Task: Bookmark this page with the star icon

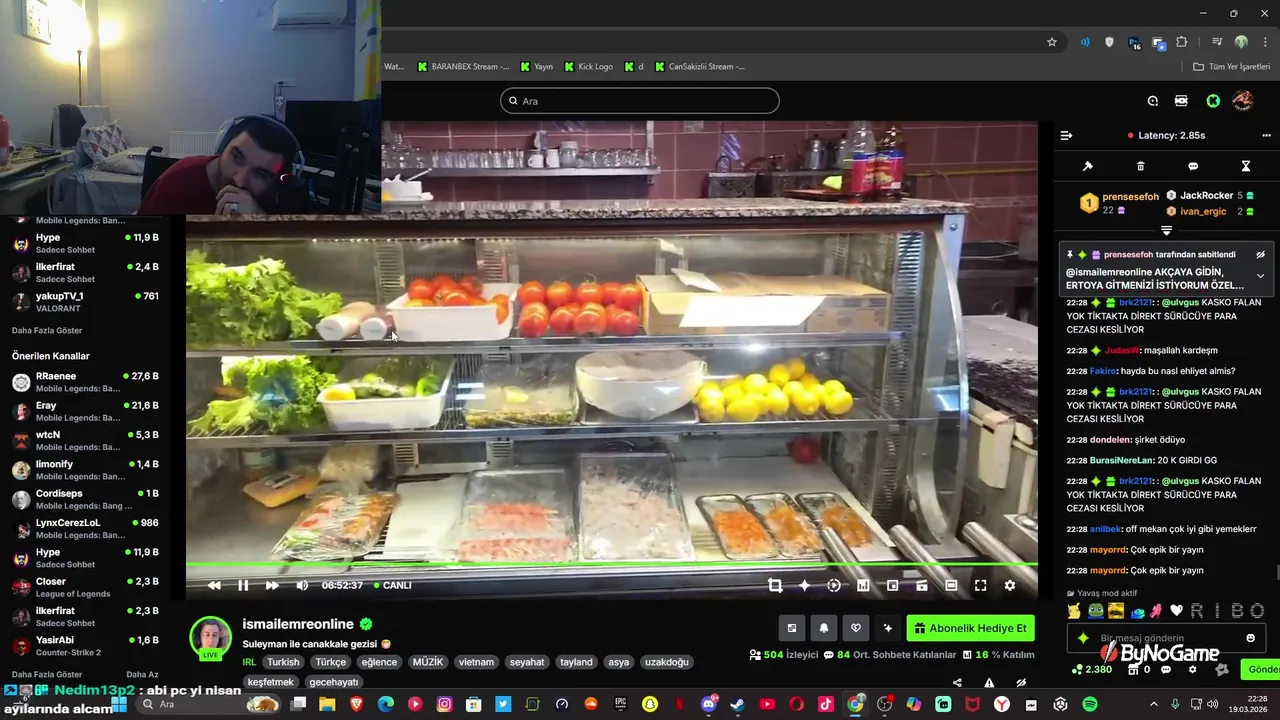Action: [1052, 42]
